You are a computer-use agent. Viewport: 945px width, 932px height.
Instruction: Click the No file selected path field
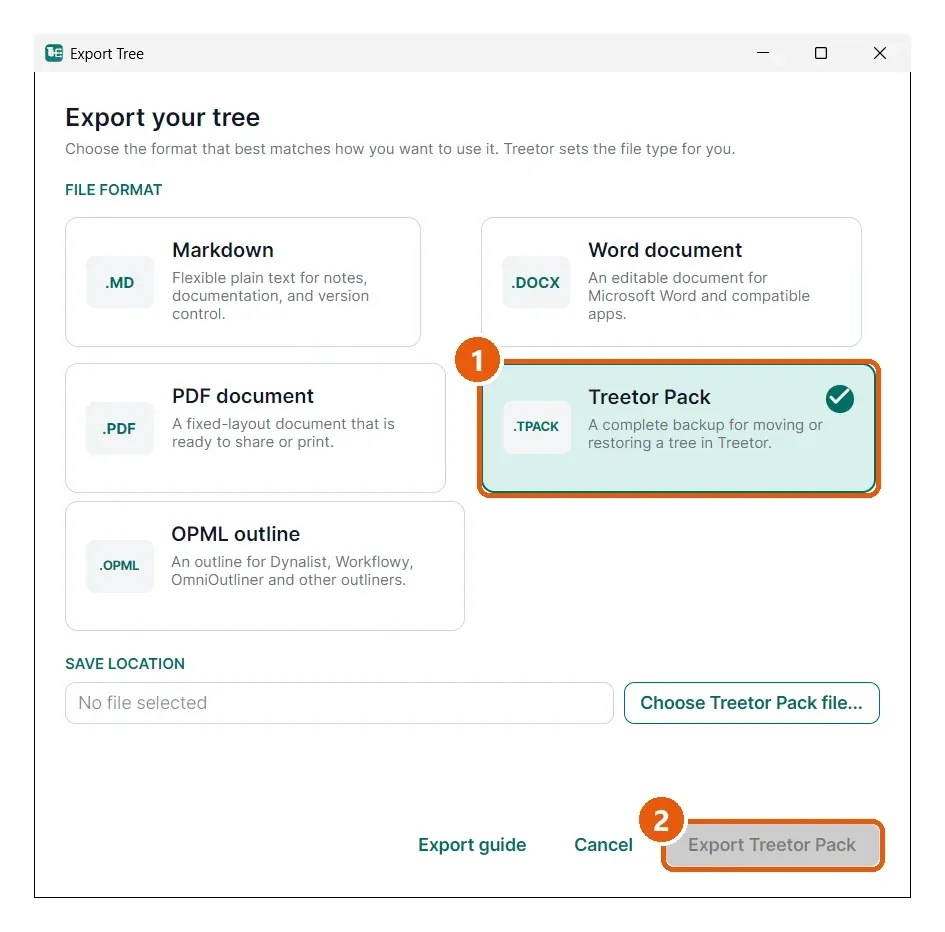pyautogui.click(x=339, y=703)
